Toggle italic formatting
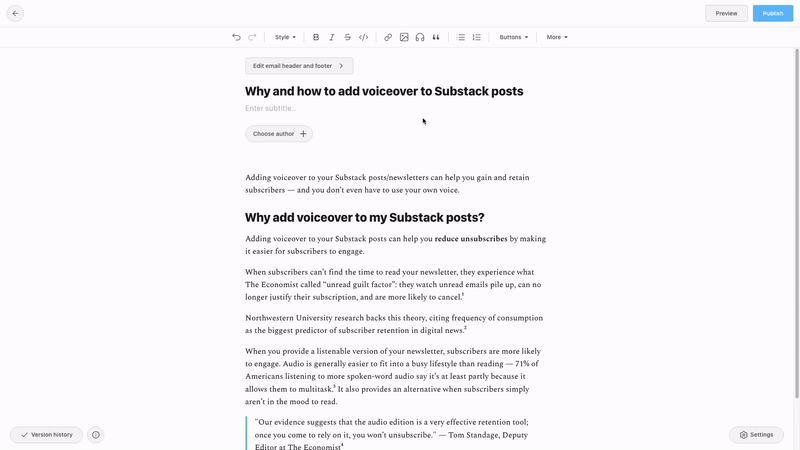This screenshot has height=450, width=800. [332, 37]
